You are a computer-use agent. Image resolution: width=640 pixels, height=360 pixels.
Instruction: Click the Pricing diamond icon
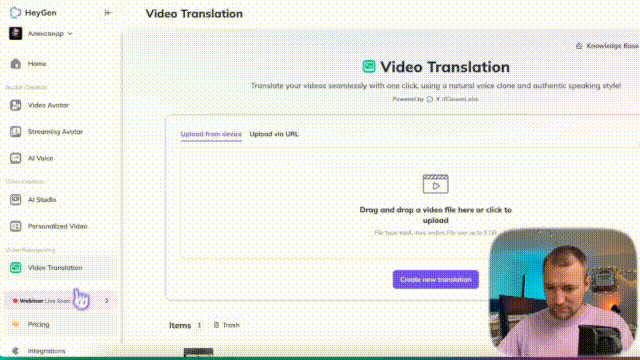pyautogui.click(x=16, y=324)
